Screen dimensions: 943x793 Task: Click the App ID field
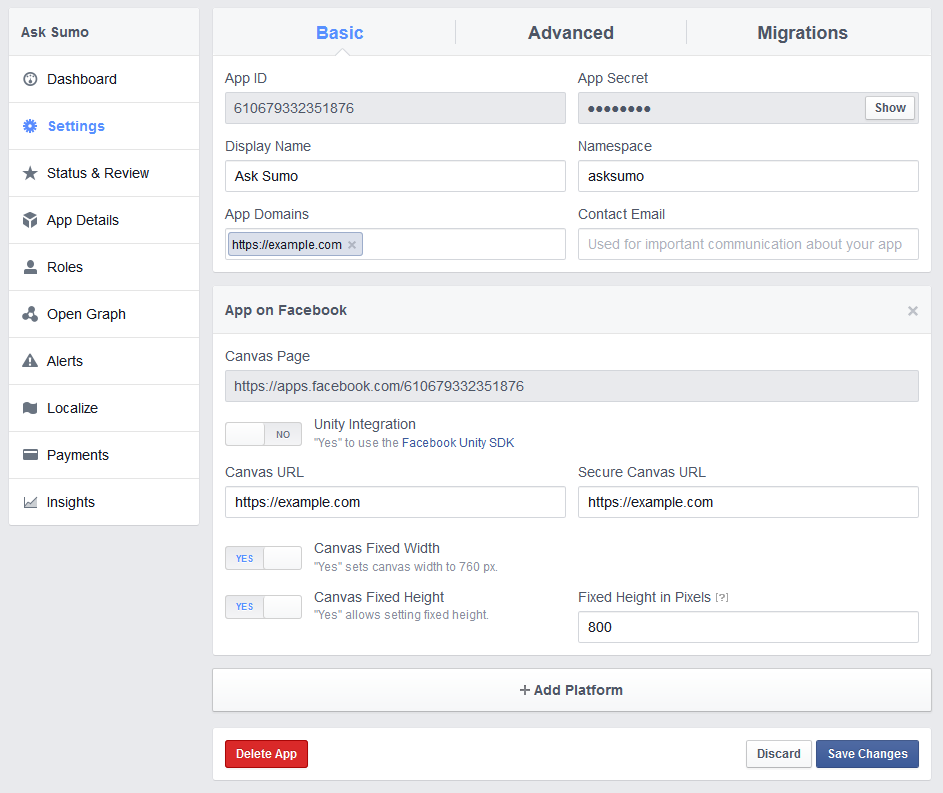pyautogui.click(x=395, y=108)
